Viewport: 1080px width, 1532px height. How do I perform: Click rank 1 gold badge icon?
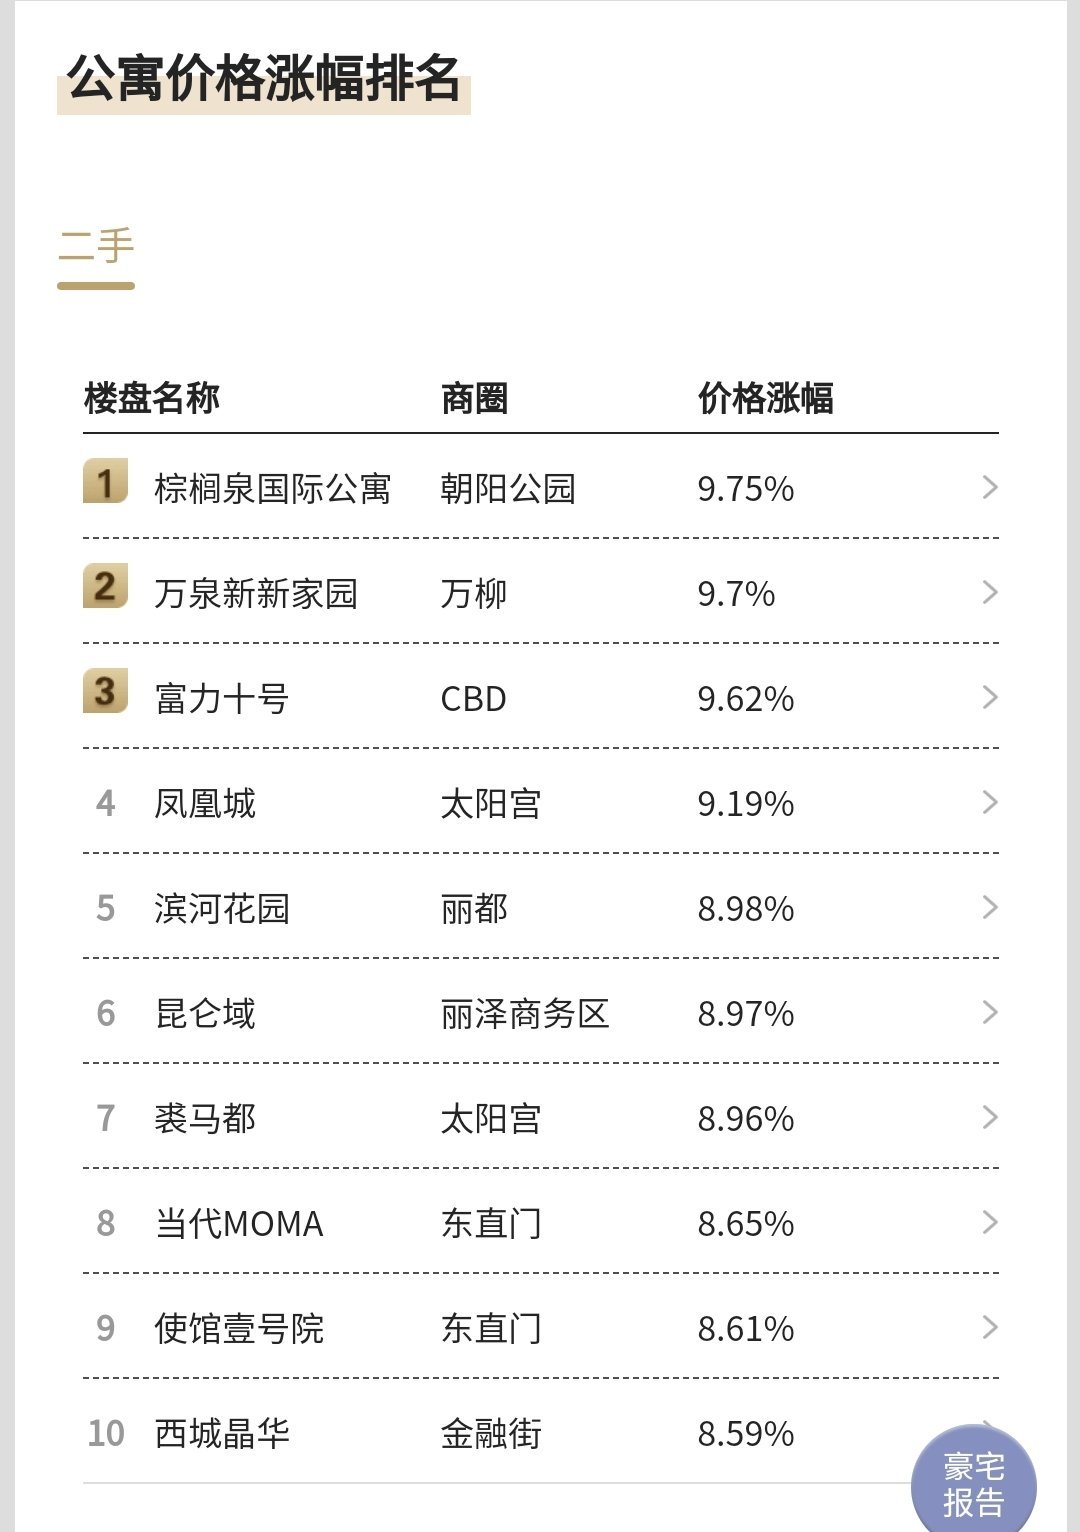(x=105, y=481)
